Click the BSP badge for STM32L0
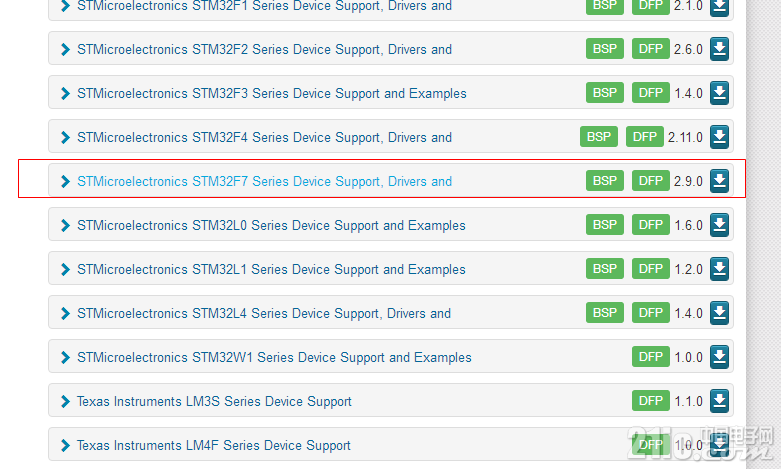This screenshot has height=469, width=781. (x=605, y=225)
